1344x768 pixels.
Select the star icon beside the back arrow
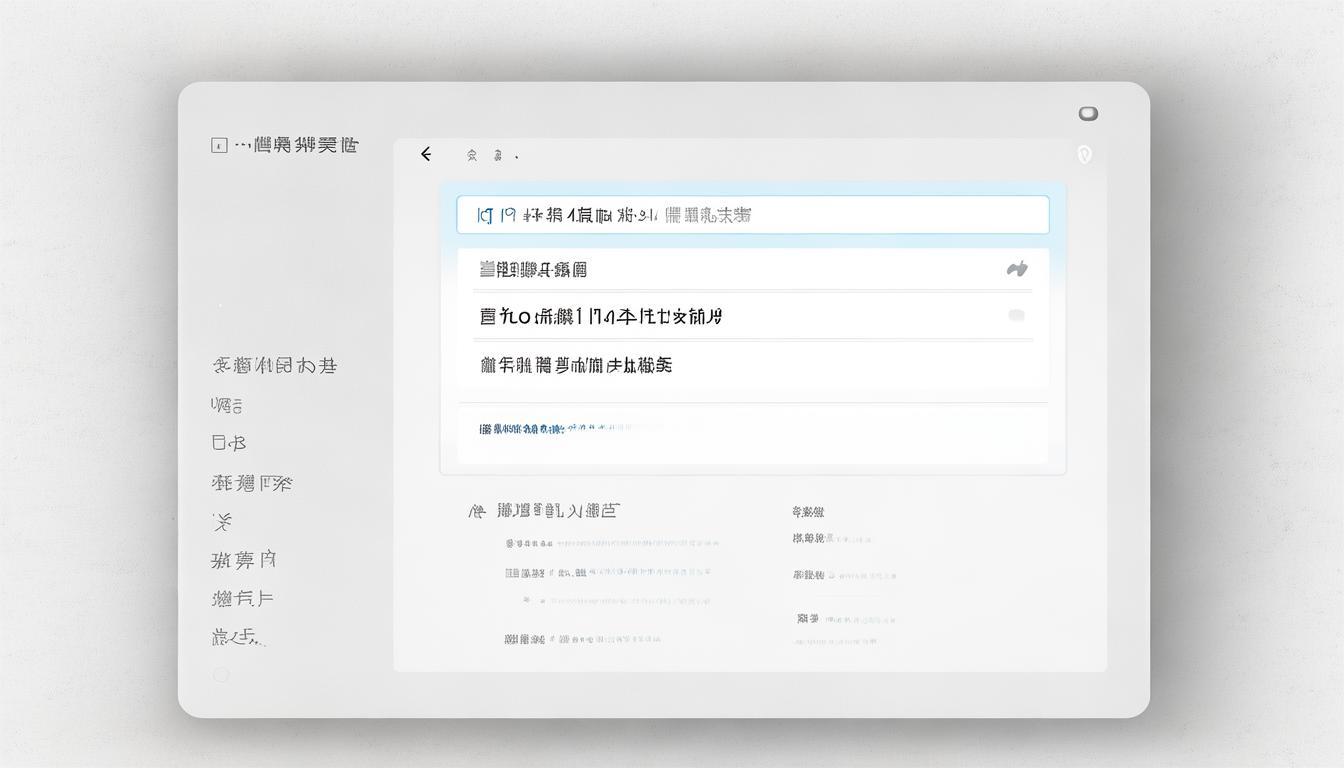coord(470,155)
